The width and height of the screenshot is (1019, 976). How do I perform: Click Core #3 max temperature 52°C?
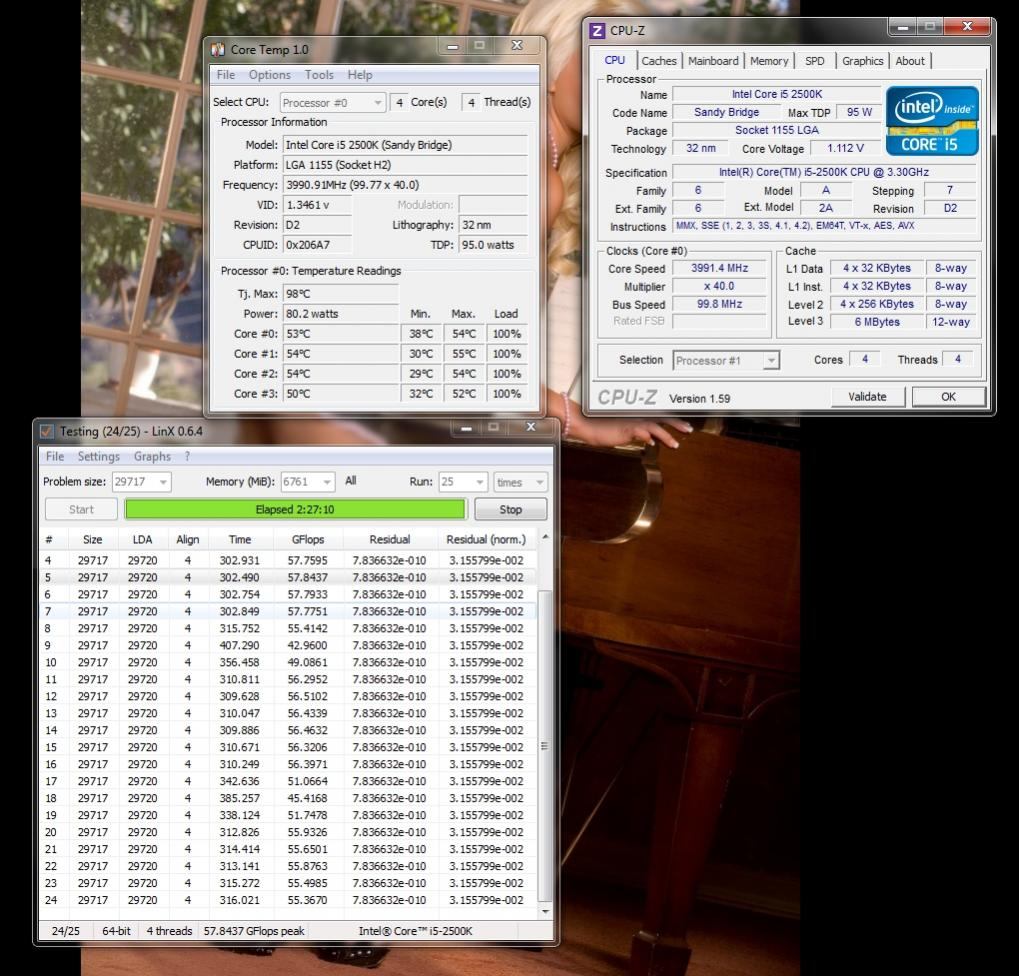point(463,394)
